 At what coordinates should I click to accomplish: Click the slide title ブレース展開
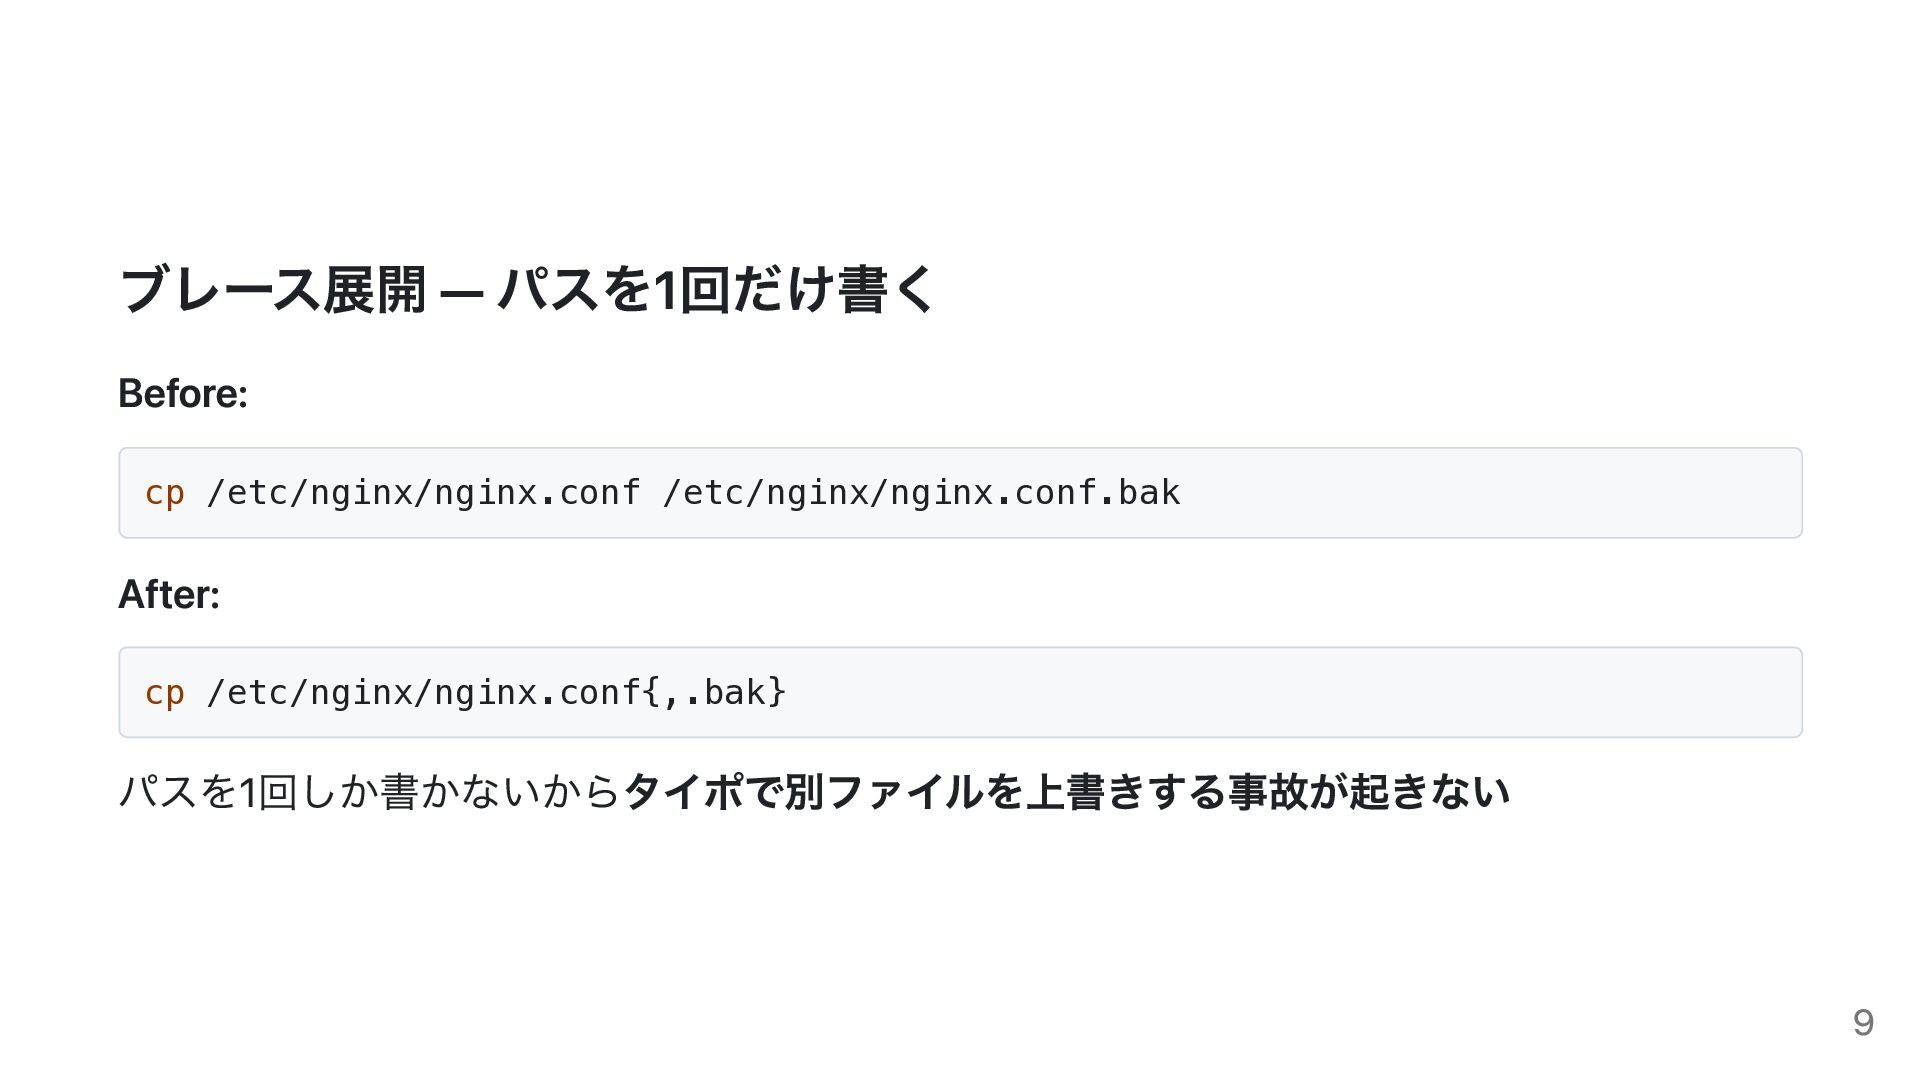(272, 290)
